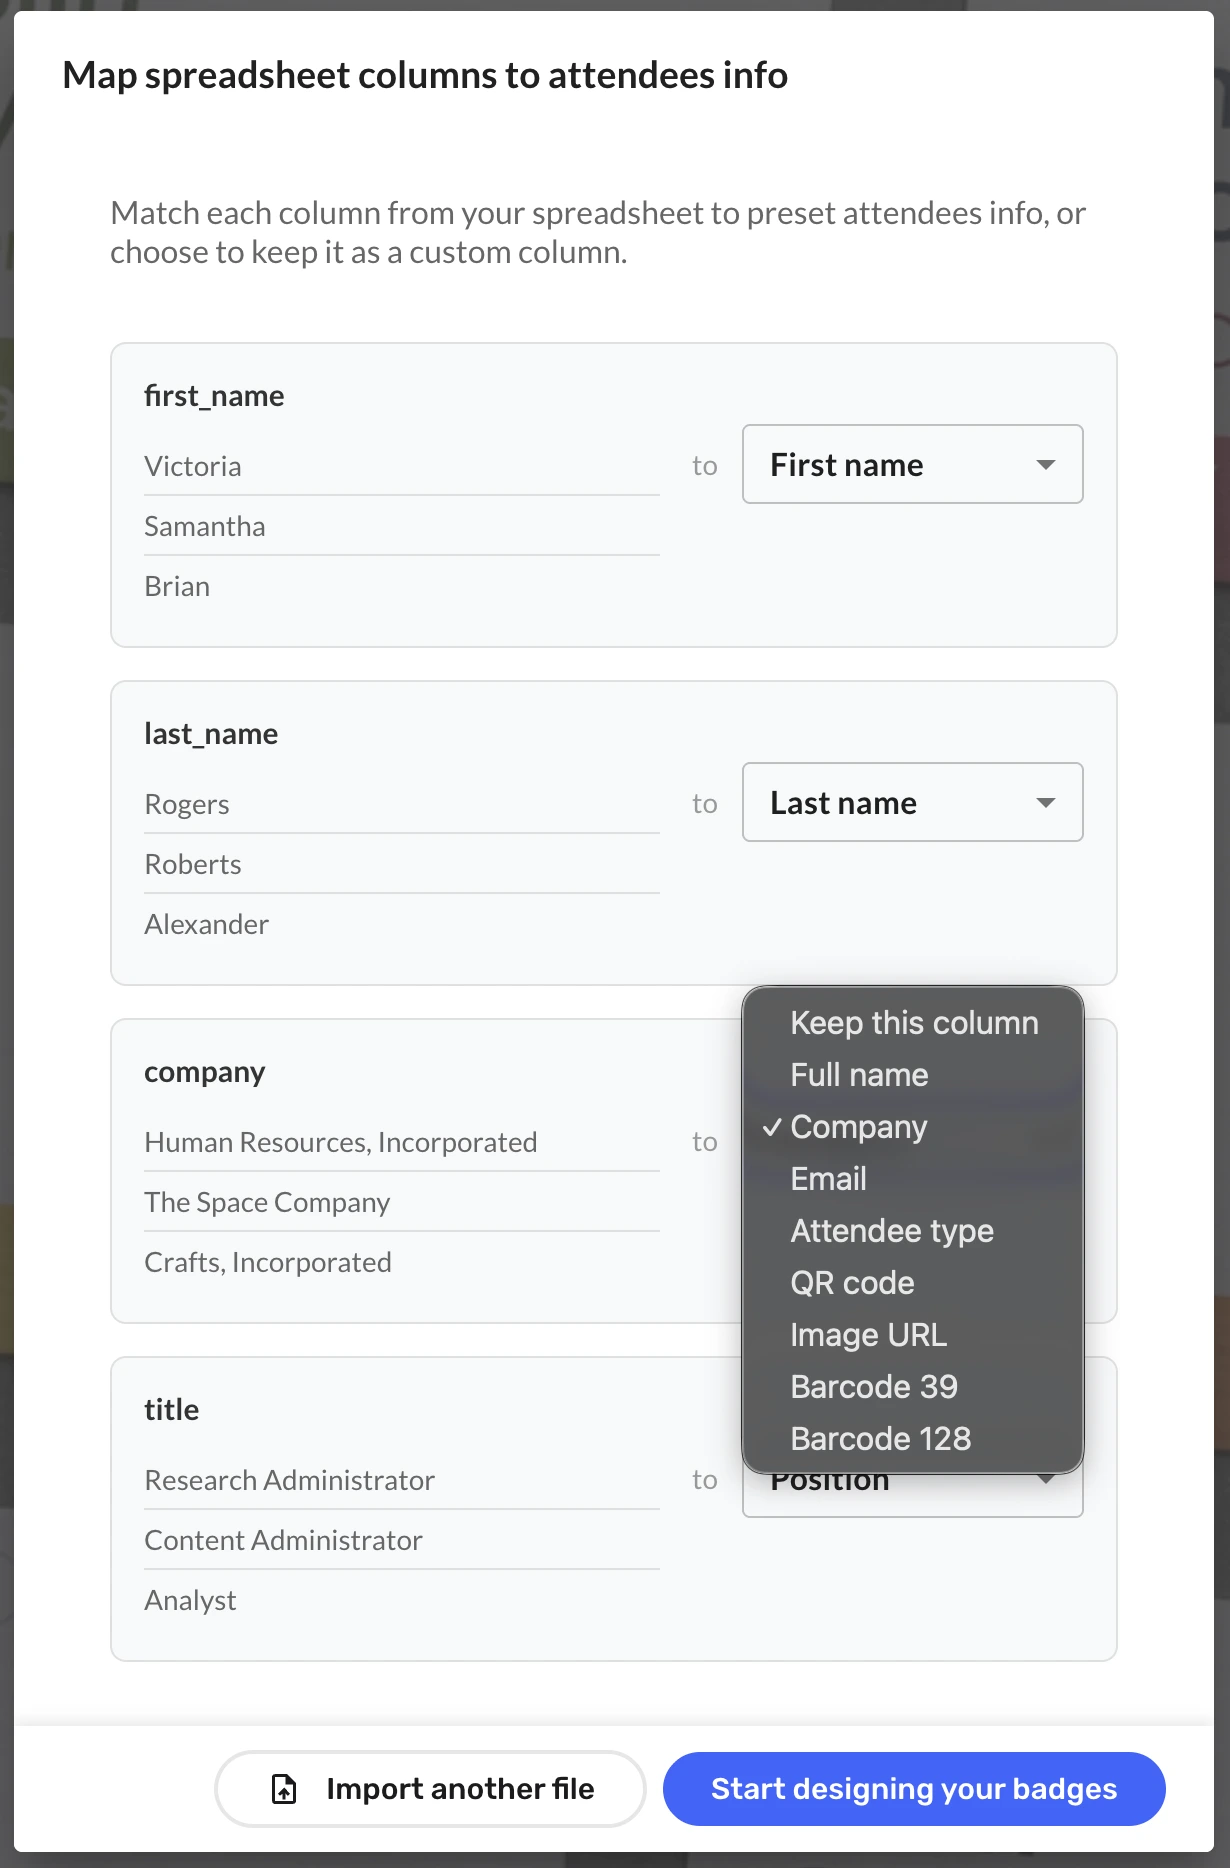1230x1868 pixels.
Task: Open the Last name mapping dropdown
Action: [912, 802]
